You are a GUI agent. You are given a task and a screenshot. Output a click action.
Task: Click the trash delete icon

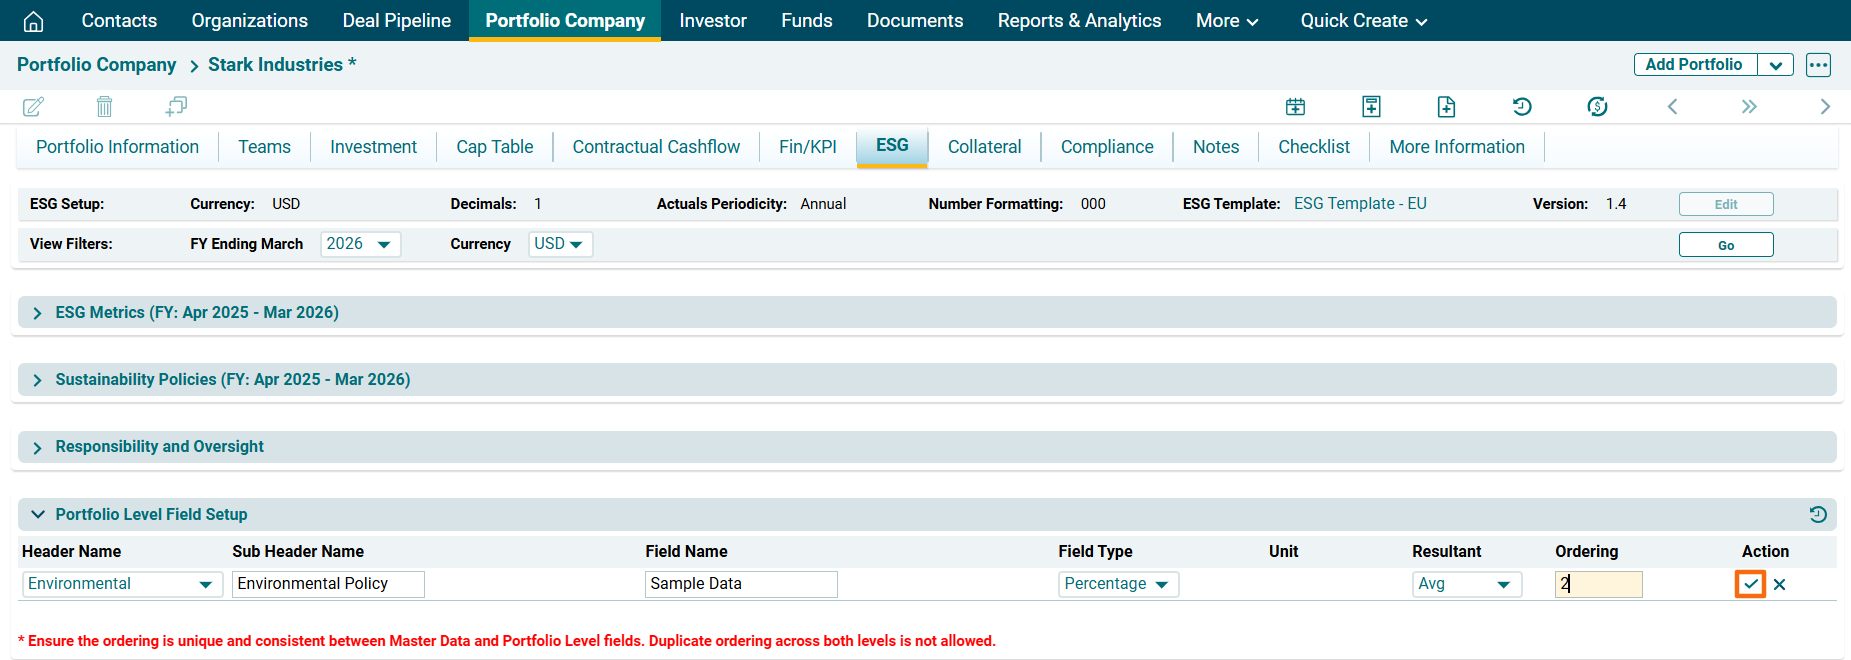104,106
